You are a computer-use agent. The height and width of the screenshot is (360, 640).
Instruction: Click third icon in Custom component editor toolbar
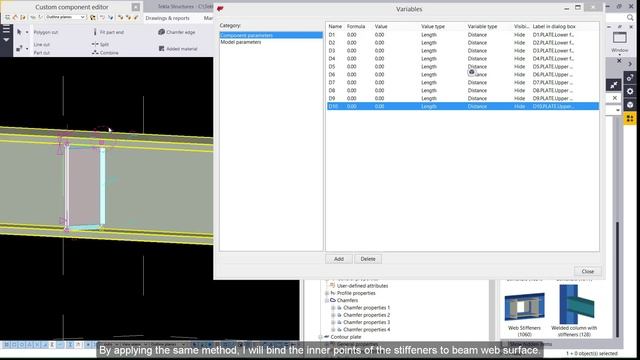click(23, 17)
